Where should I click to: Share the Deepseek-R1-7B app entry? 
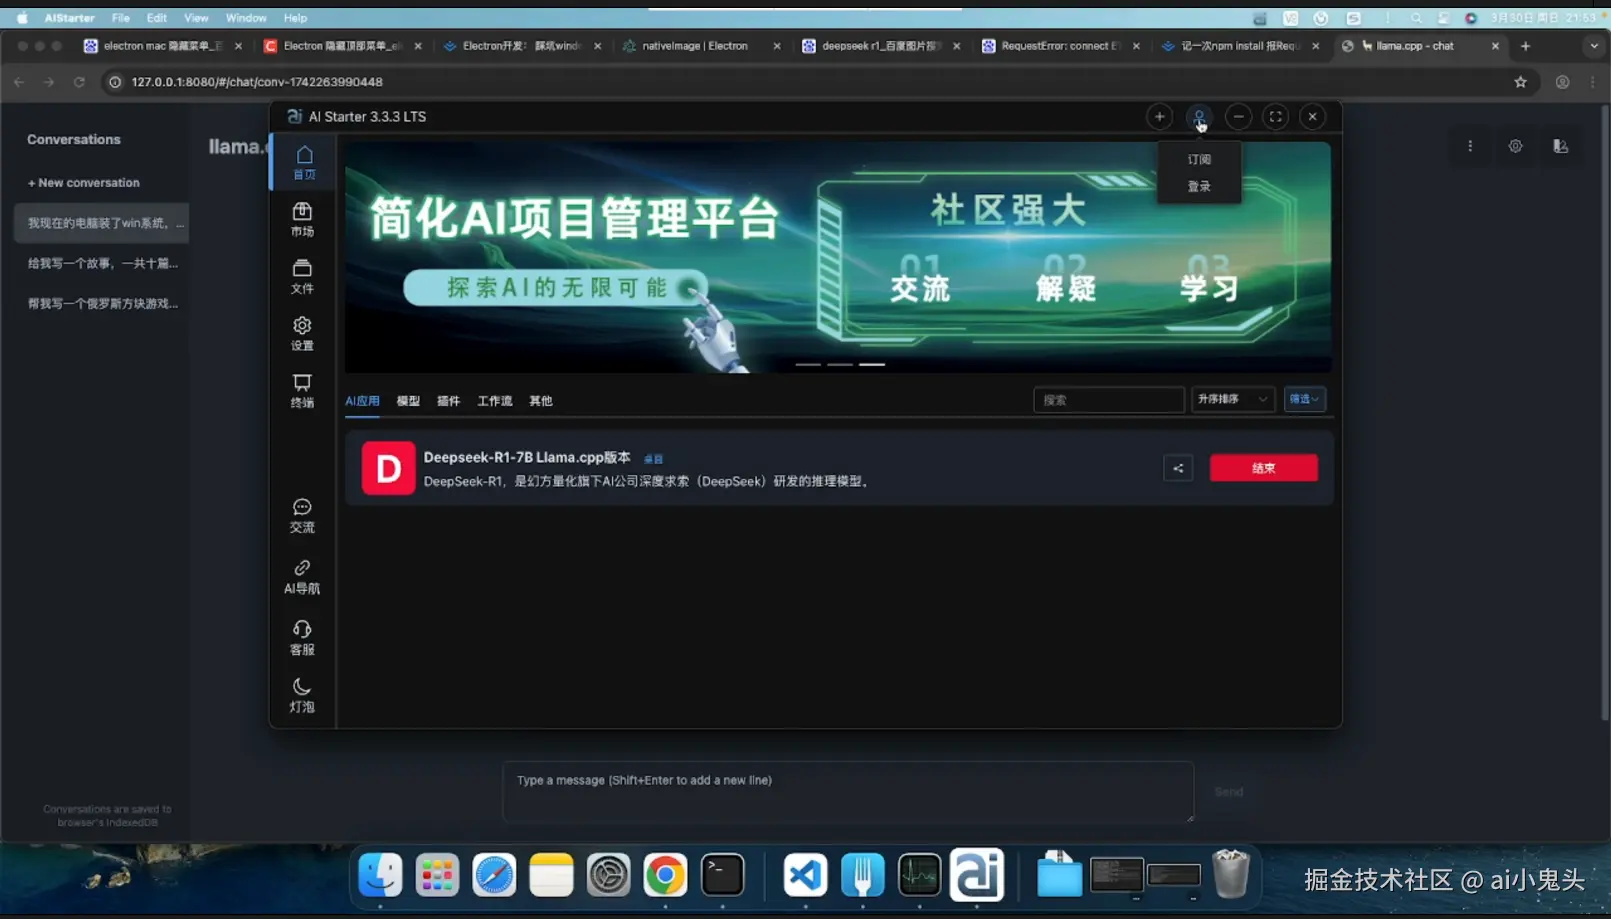pyautogui.click(x=1178, y=468)
